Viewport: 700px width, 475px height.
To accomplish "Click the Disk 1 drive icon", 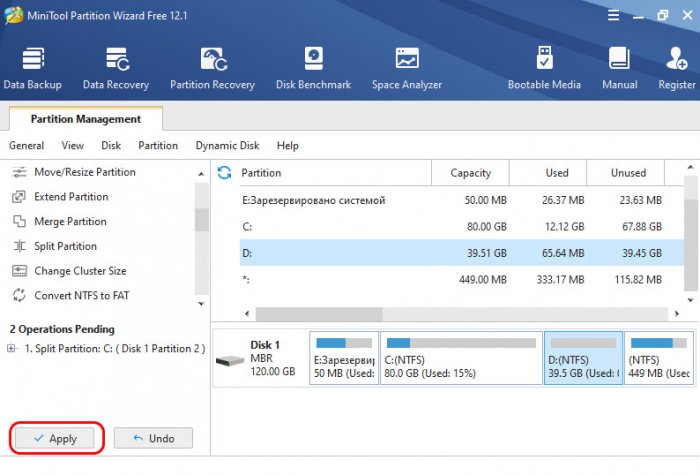I will pyautogui.click(x=230, y=360).
